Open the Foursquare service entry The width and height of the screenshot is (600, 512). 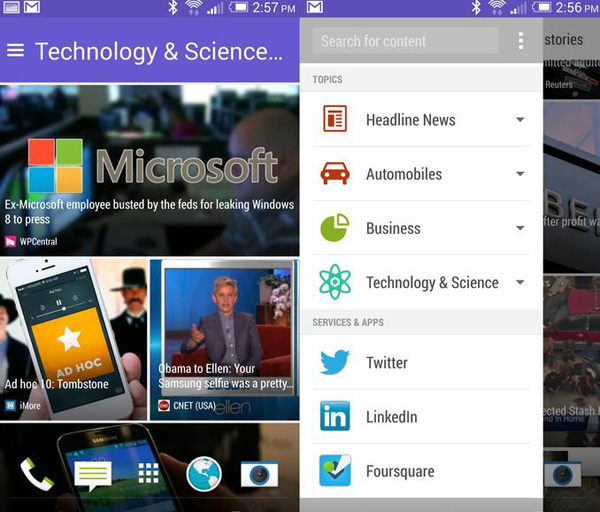tap(422, 471)
